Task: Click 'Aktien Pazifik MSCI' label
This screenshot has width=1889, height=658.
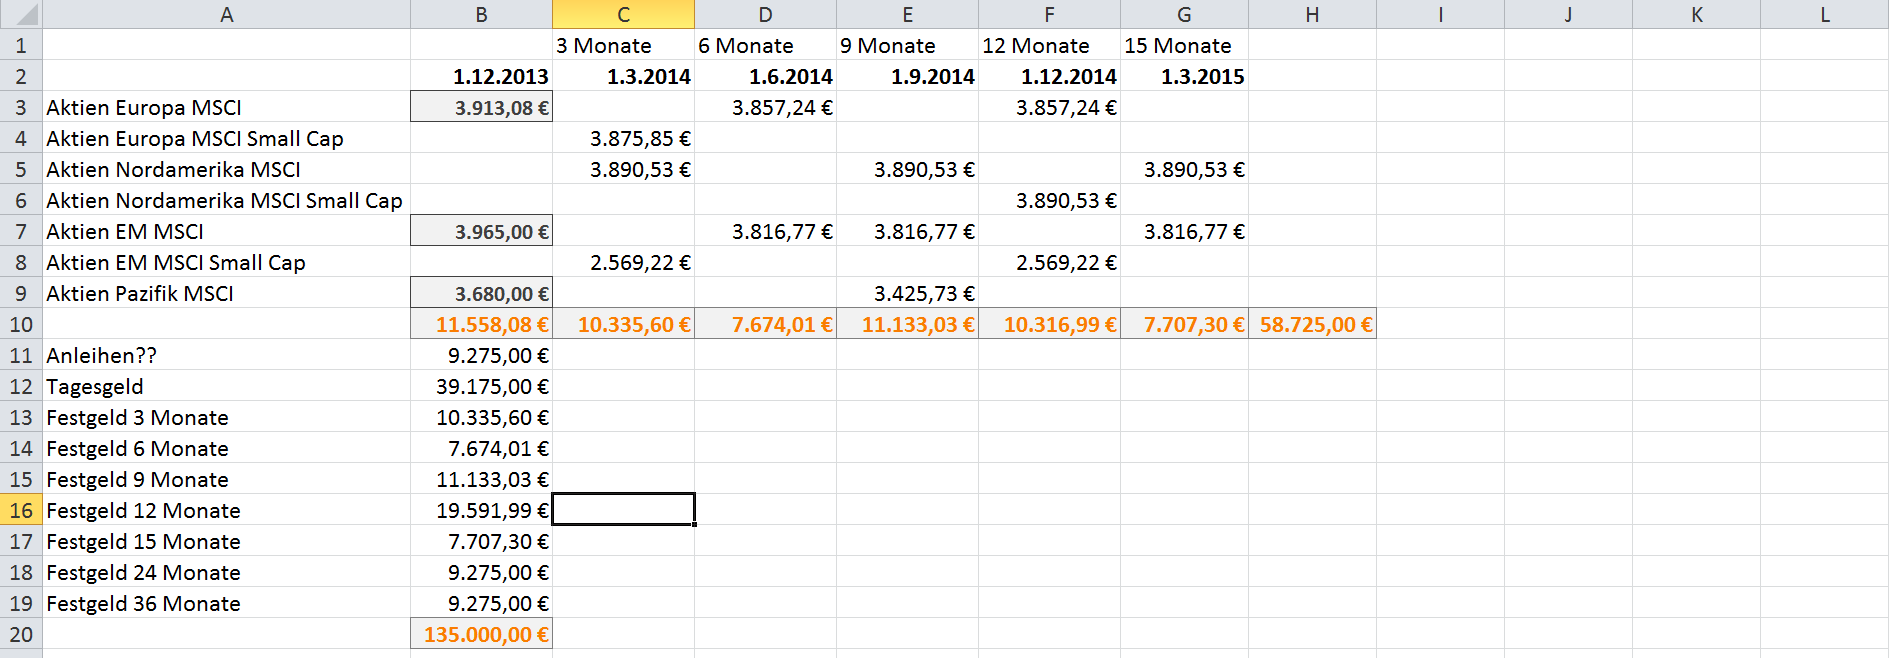Action: [140, 293]
